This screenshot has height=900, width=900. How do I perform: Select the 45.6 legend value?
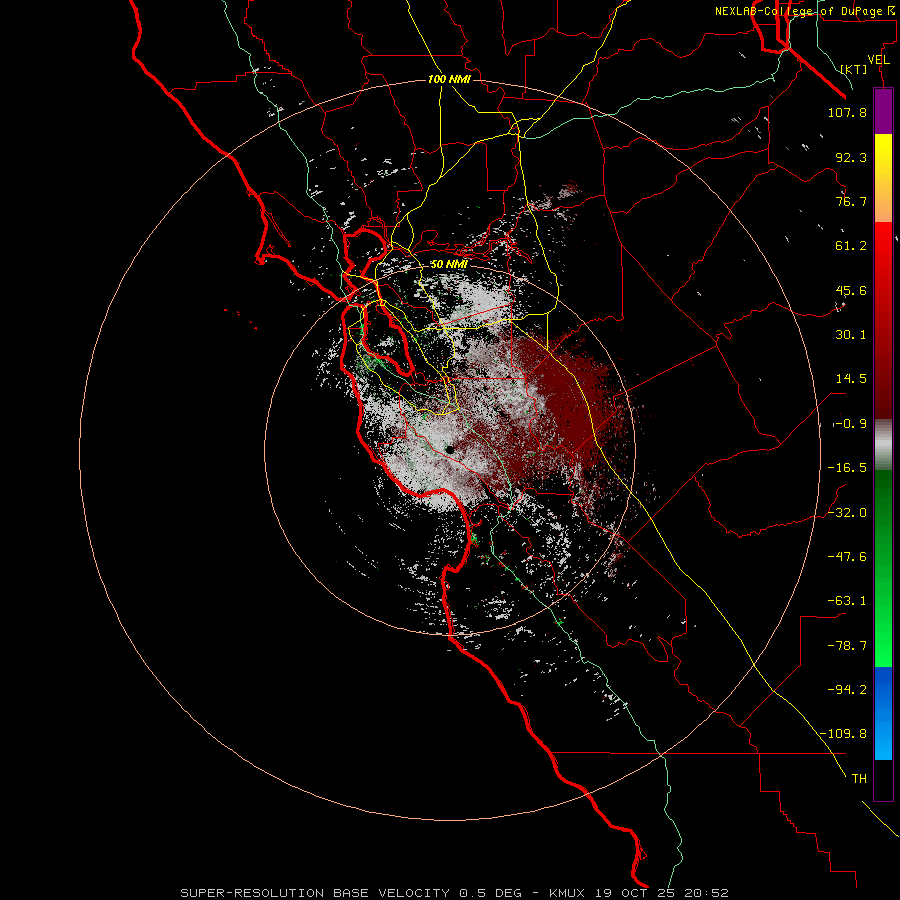pos(851,290)
